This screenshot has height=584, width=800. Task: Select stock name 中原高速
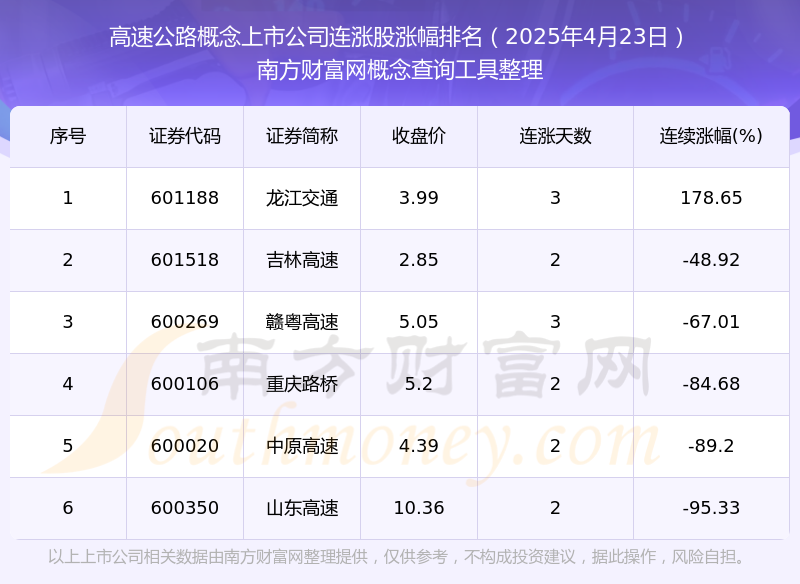click(302, 446)
